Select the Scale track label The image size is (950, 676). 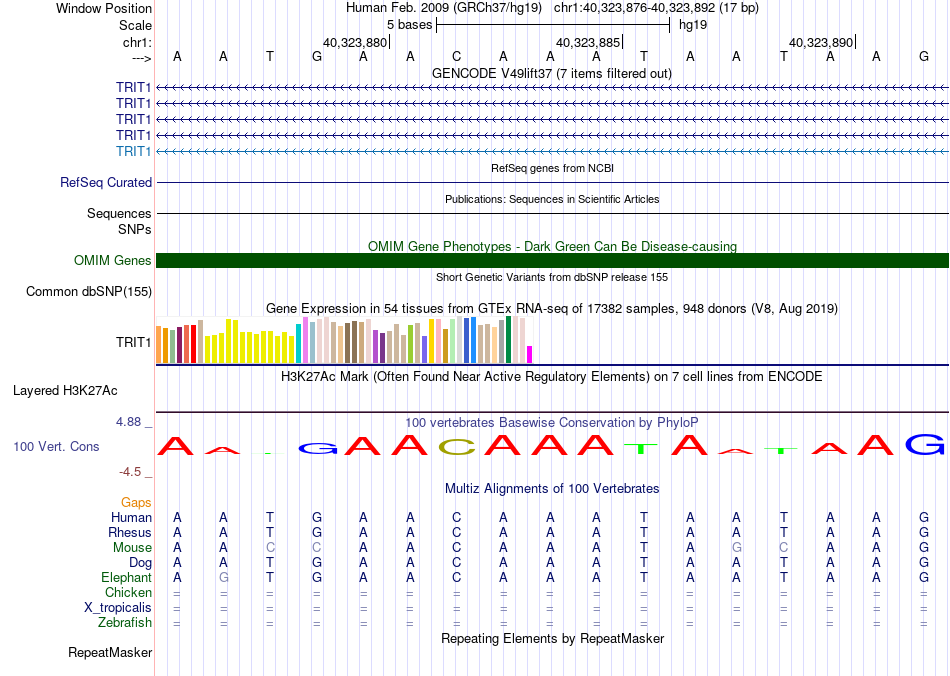tap(135, 25)
